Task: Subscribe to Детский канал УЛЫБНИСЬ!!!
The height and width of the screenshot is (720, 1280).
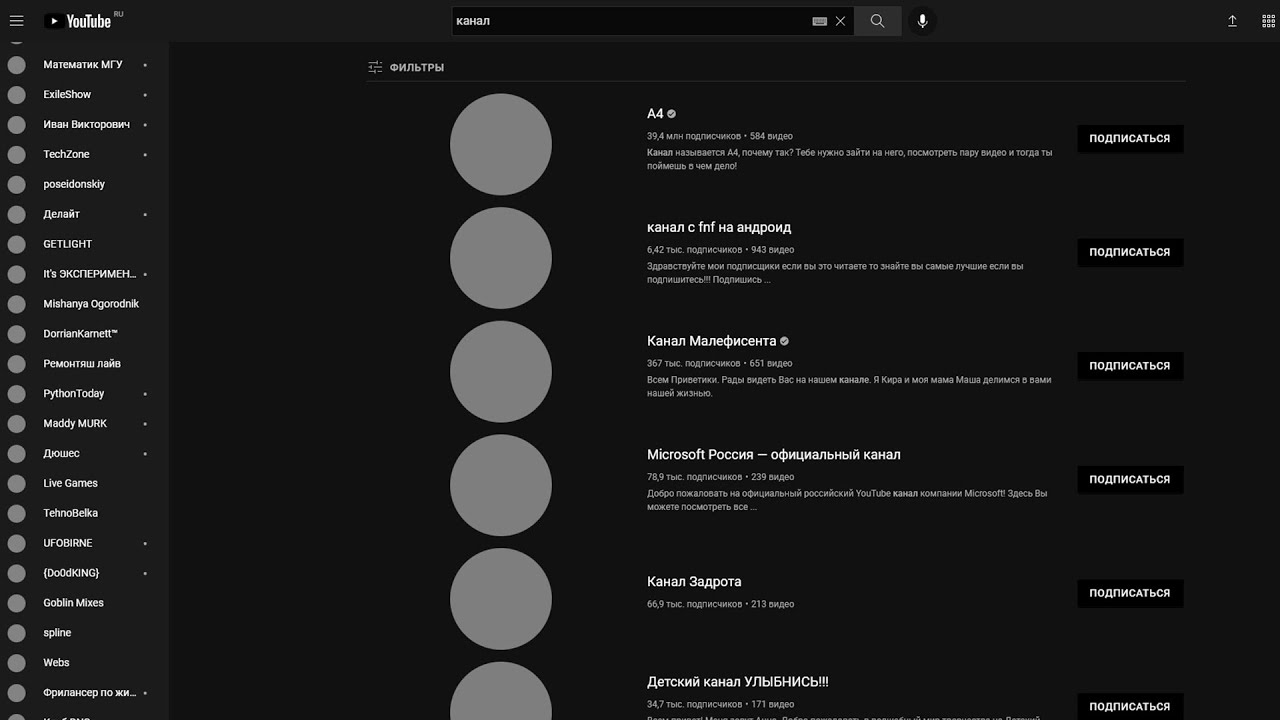Action: point(1130,706)
